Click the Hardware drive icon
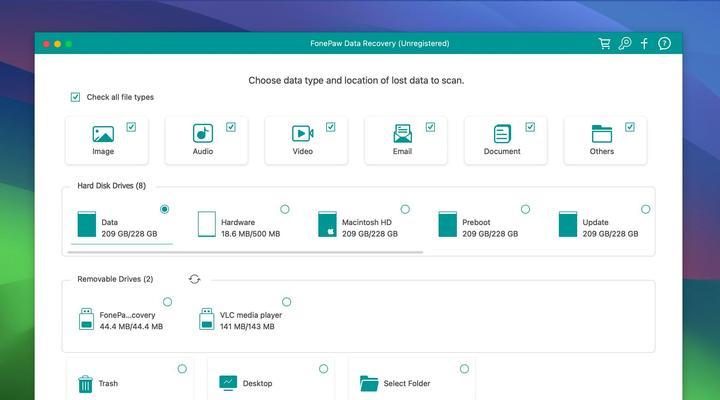720x400 pixels. pos(207,224)
